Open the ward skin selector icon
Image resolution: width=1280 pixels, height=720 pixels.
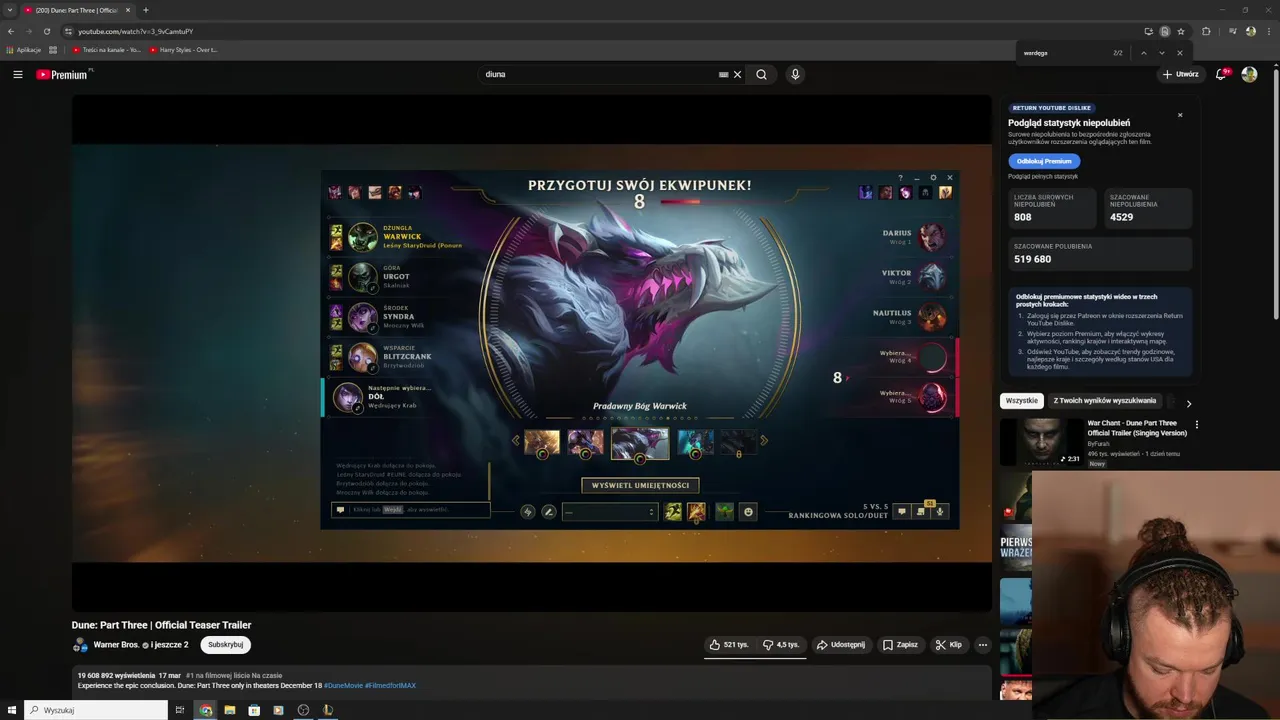coord(724,512)
